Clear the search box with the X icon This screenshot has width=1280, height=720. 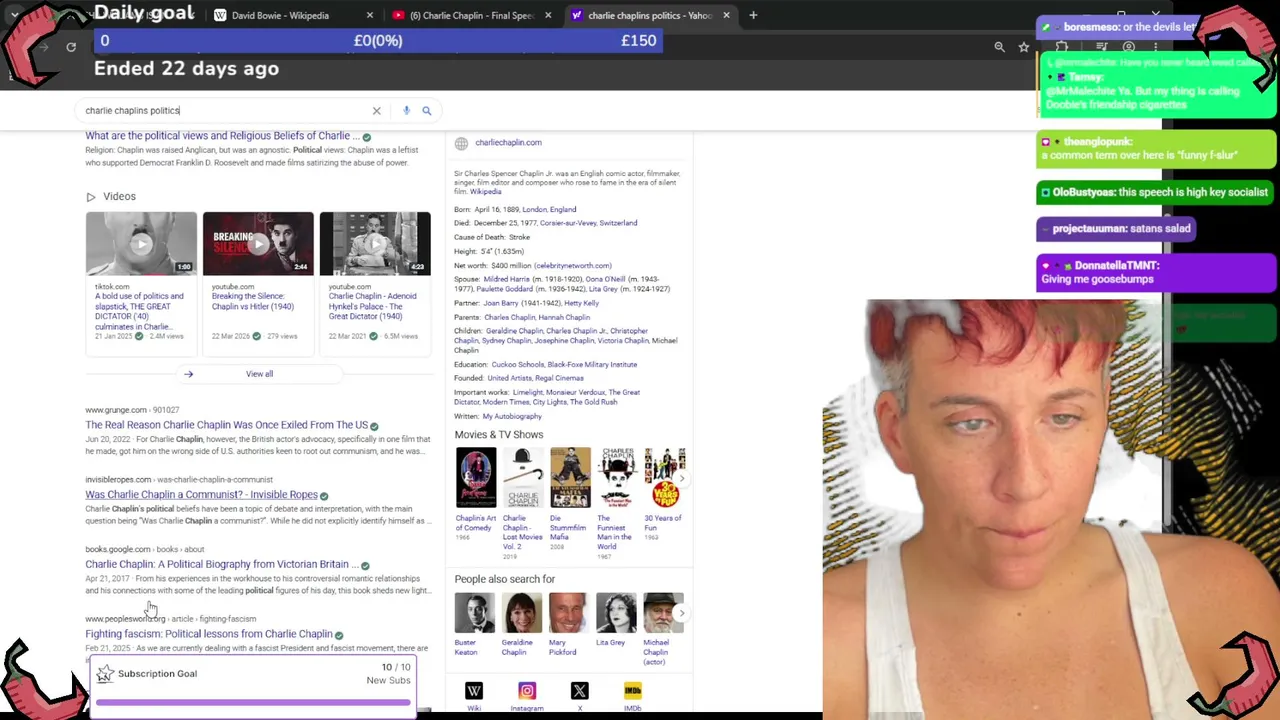click(x=376, y=111)
